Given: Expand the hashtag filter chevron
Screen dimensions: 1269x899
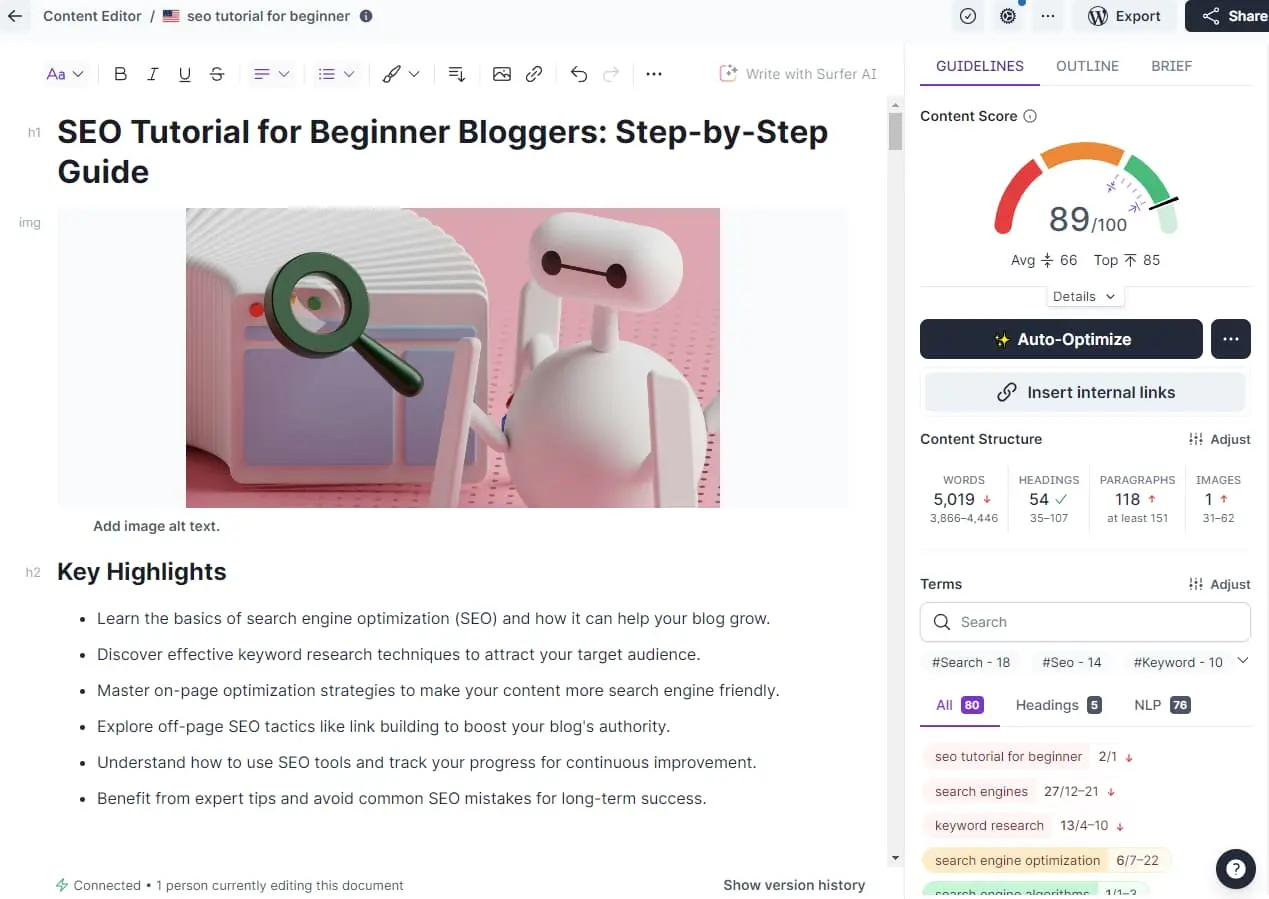Looking at the screenshot, I should coord(1243,661).
